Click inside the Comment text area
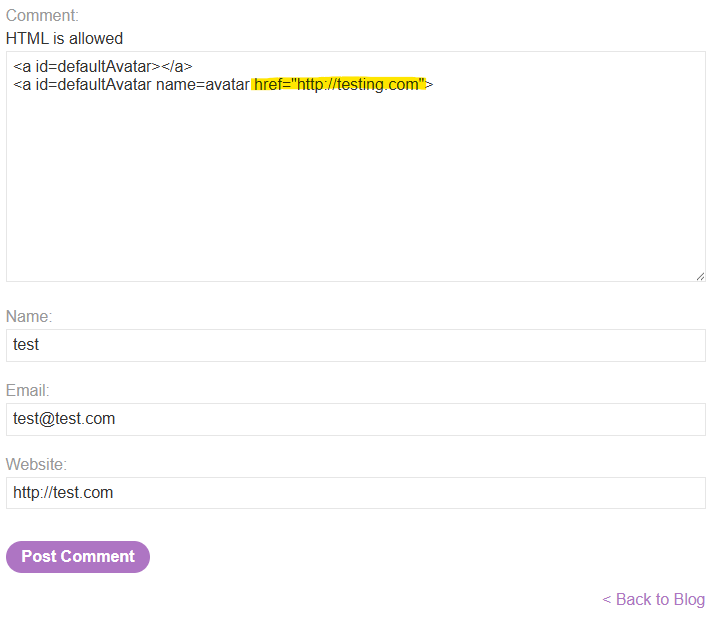 356,166
